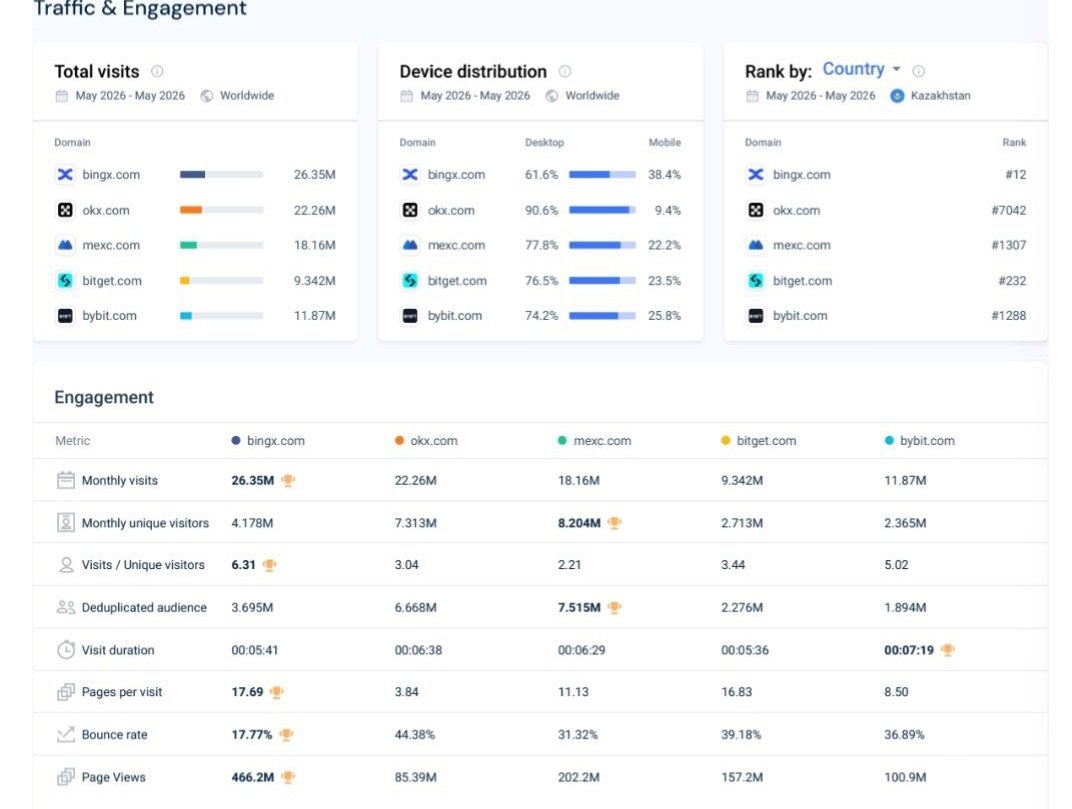The height and width of the screenshot is (809, 1072).
Task: Click trophy icon next to 17.77% bounce rate
Action: coord(286,734)
